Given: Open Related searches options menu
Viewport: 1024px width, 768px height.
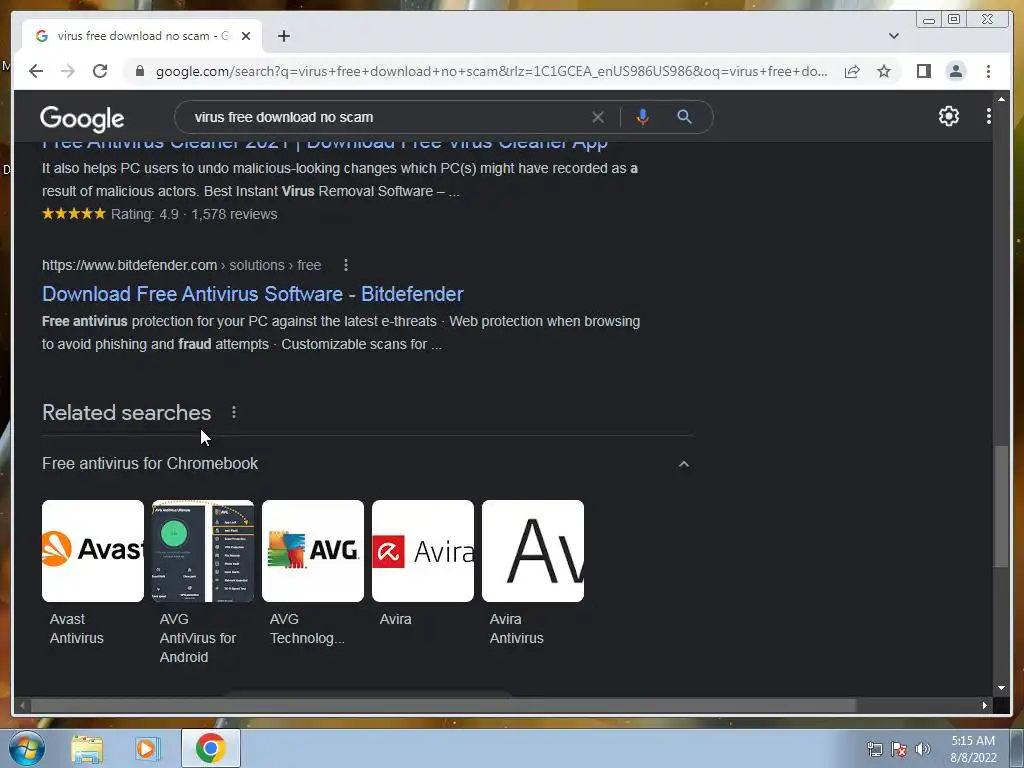Looking at the screenshot, I should pyautogui.click(x=234, y=413).
